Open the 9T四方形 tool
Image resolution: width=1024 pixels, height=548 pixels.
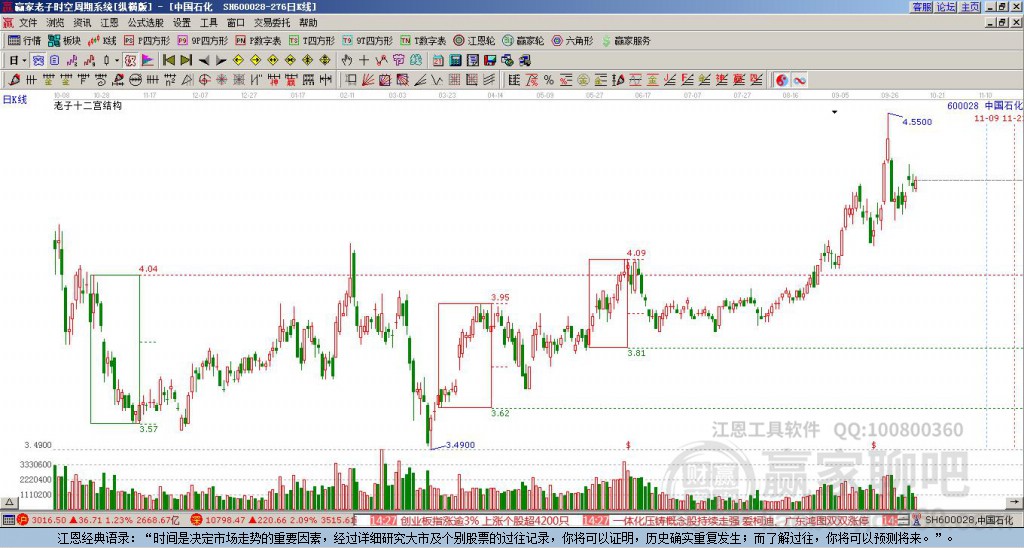(367, 40)
